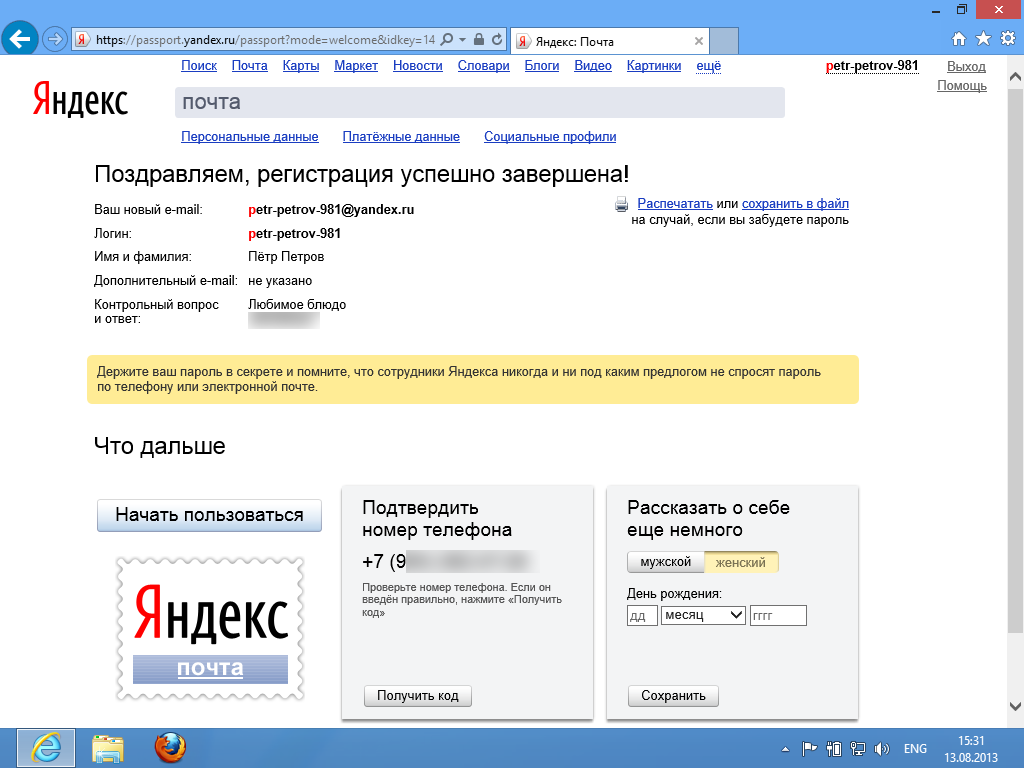1024x768 pixels.
Task: Click the search magnifier in address bar
Action: pyautogui.click(x=447, y=39)
